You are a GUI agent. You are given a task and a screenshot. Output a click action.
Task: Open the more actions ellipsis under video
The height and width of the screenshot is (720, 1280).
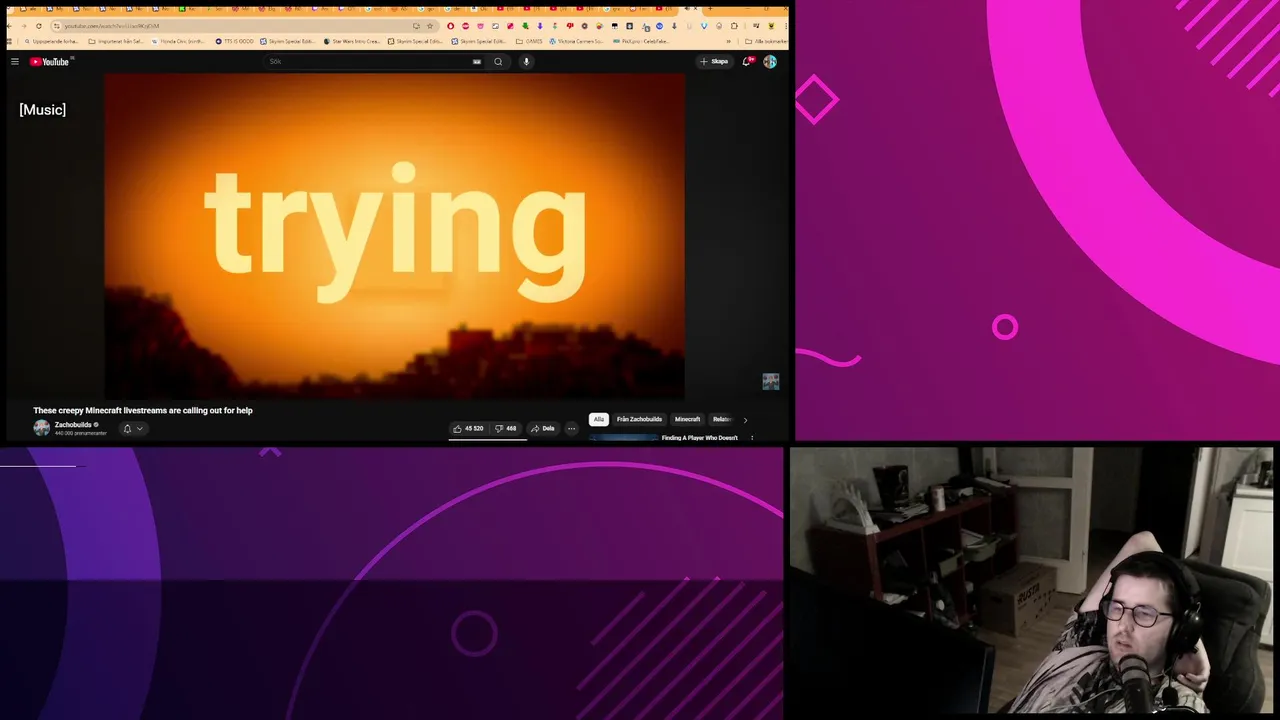[572, 428]
